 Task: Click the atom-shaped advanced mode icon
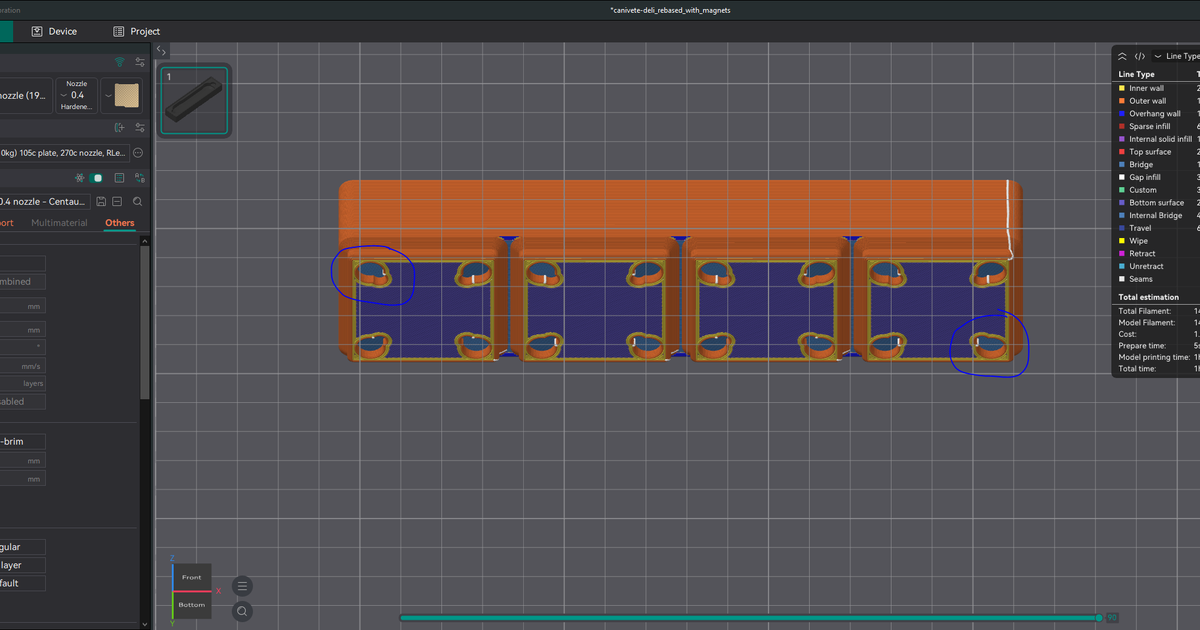80,177
